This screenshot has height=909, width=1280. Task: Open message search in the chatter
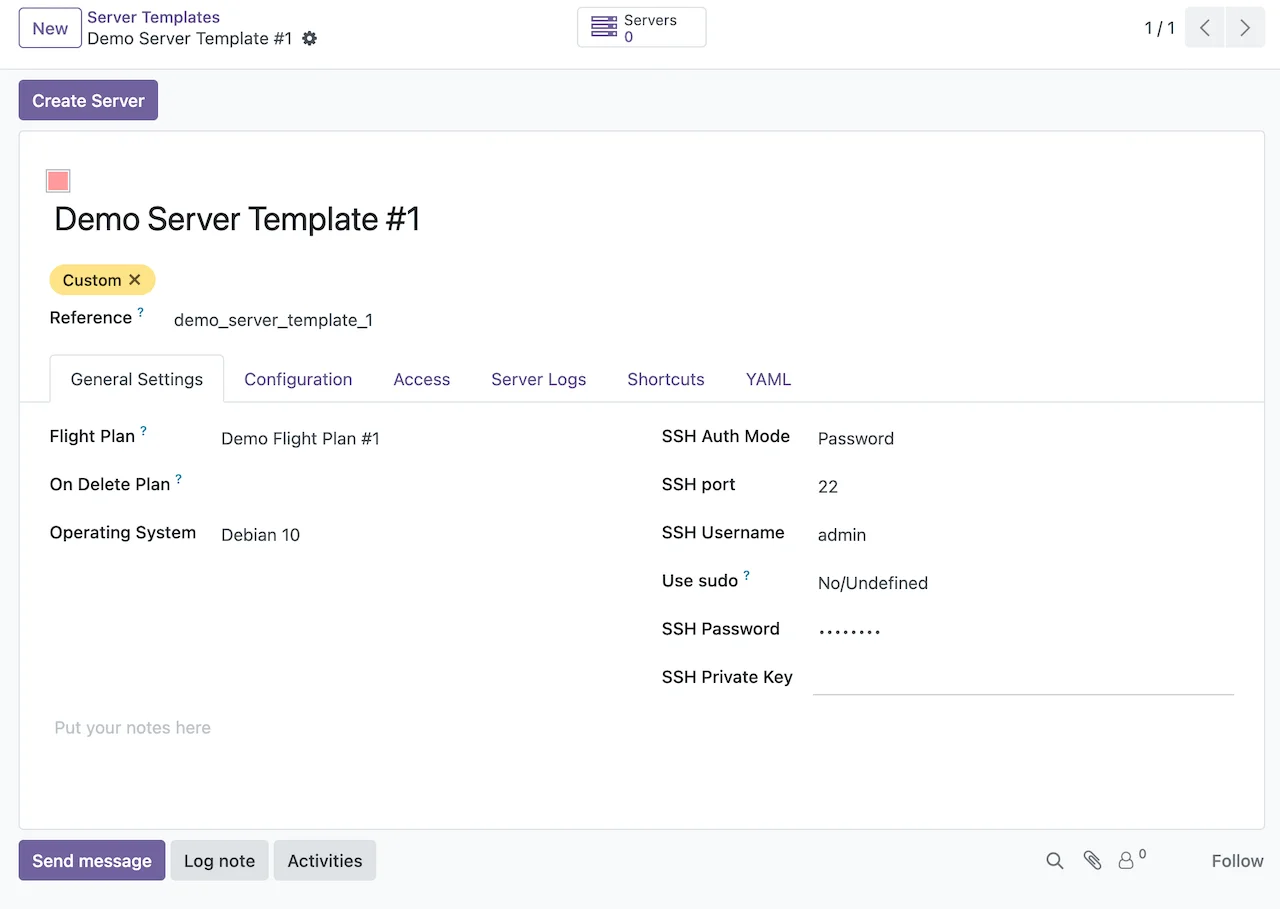1054,860
